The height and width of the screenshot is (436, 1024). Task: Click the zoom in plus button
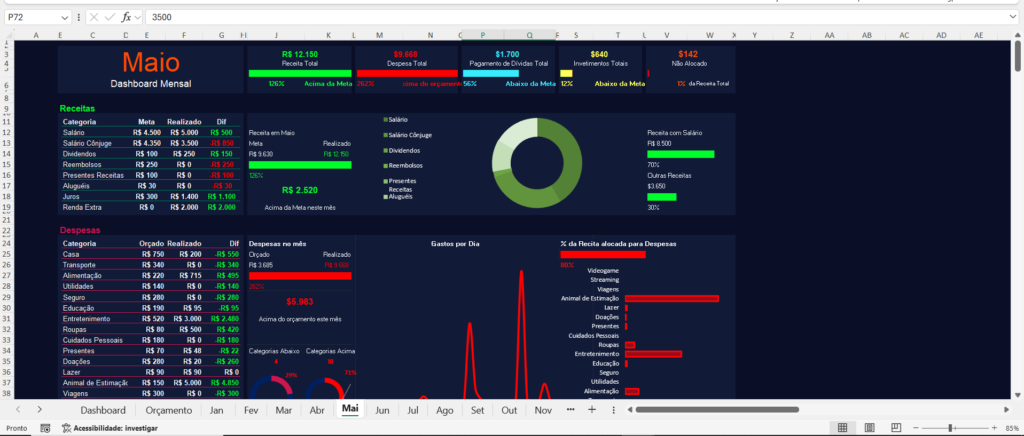click(x=993, y=427)
